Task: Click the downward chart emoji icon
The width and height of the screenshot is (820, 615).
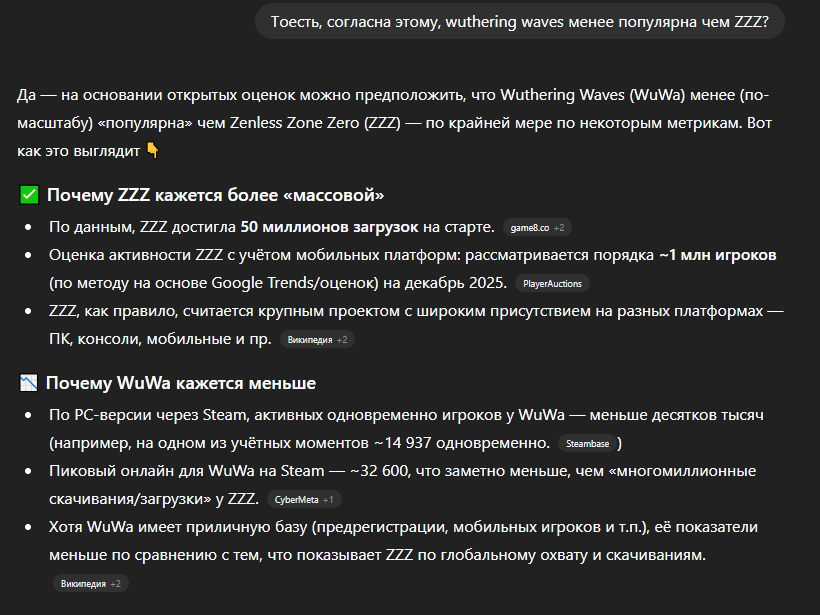Action: click(x=29, y=383)
